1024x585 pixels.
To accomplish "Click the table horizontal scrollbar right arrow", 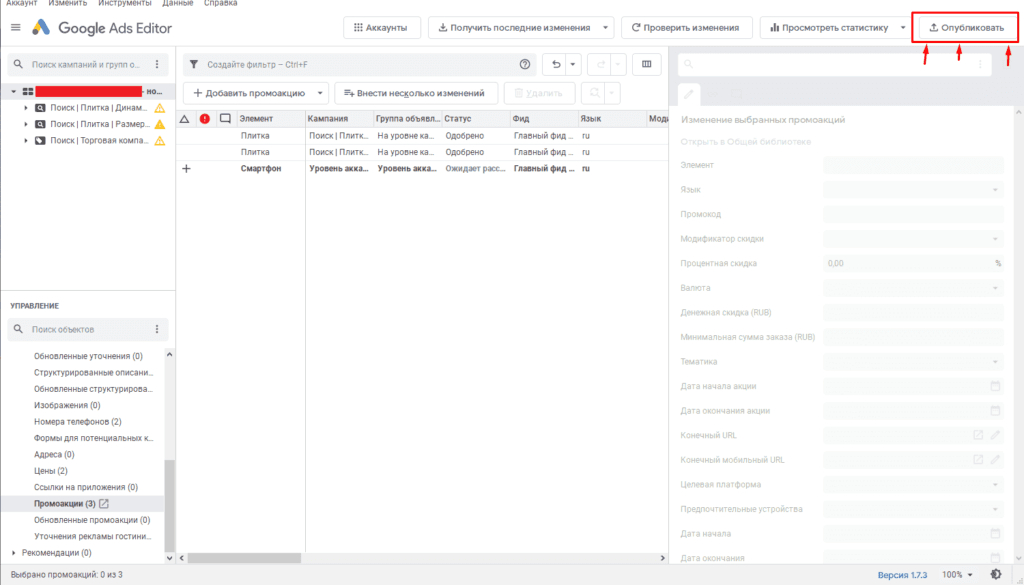I will (x=662, y=558).
